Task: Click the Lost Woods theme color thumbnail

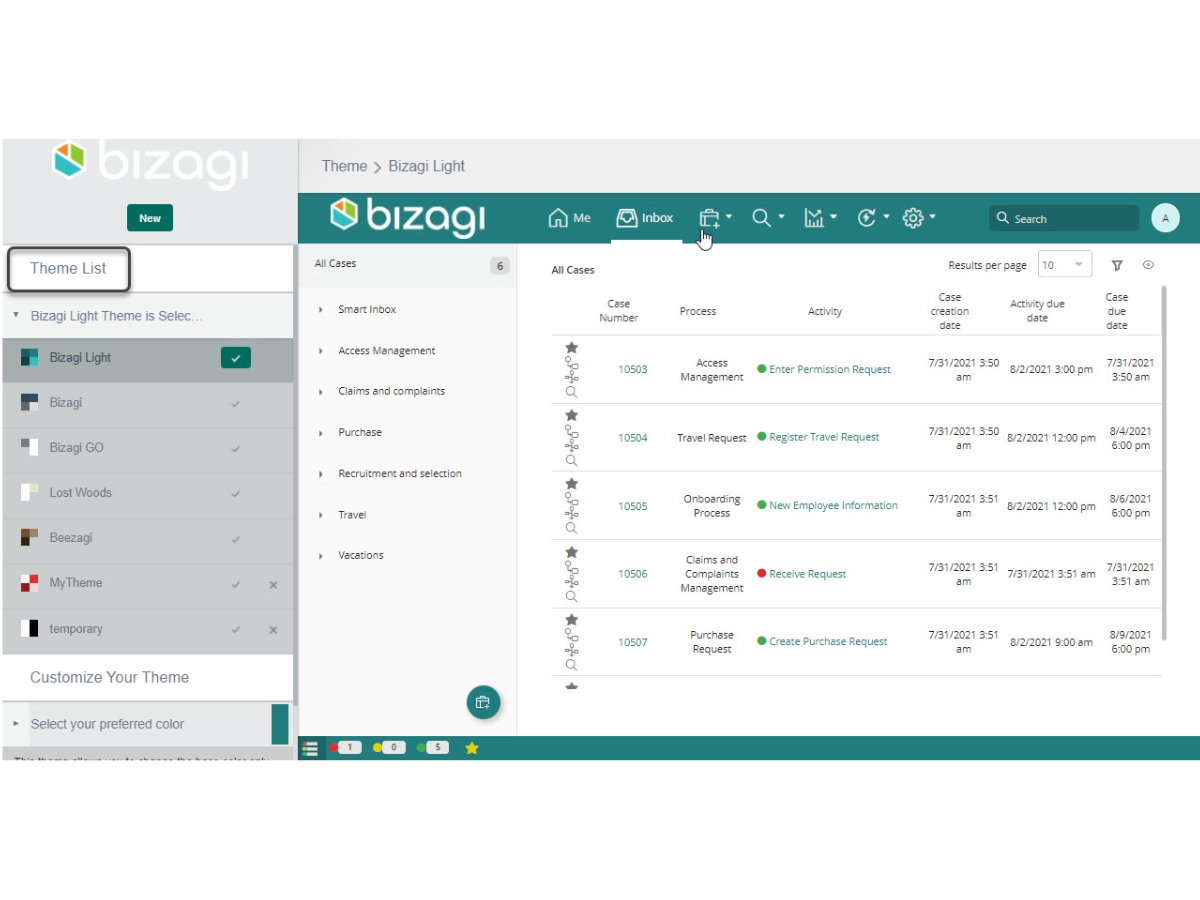Action: tap(30, 492)
